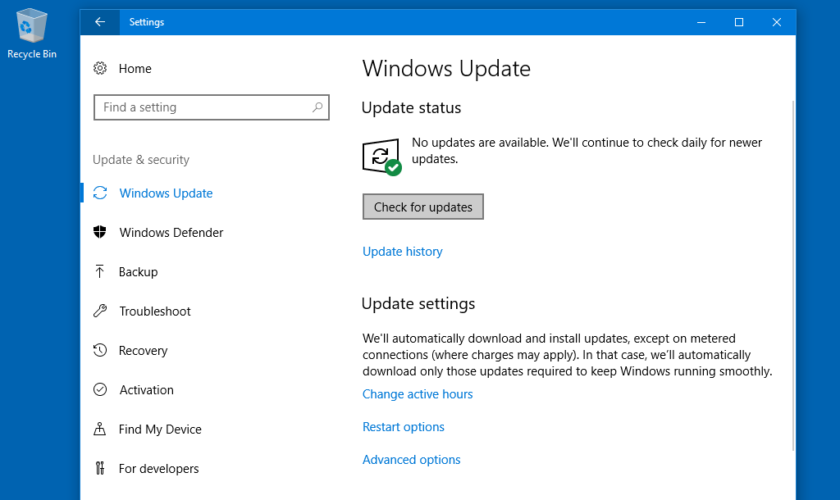Click the update status icon with green check

pos(381,157)
